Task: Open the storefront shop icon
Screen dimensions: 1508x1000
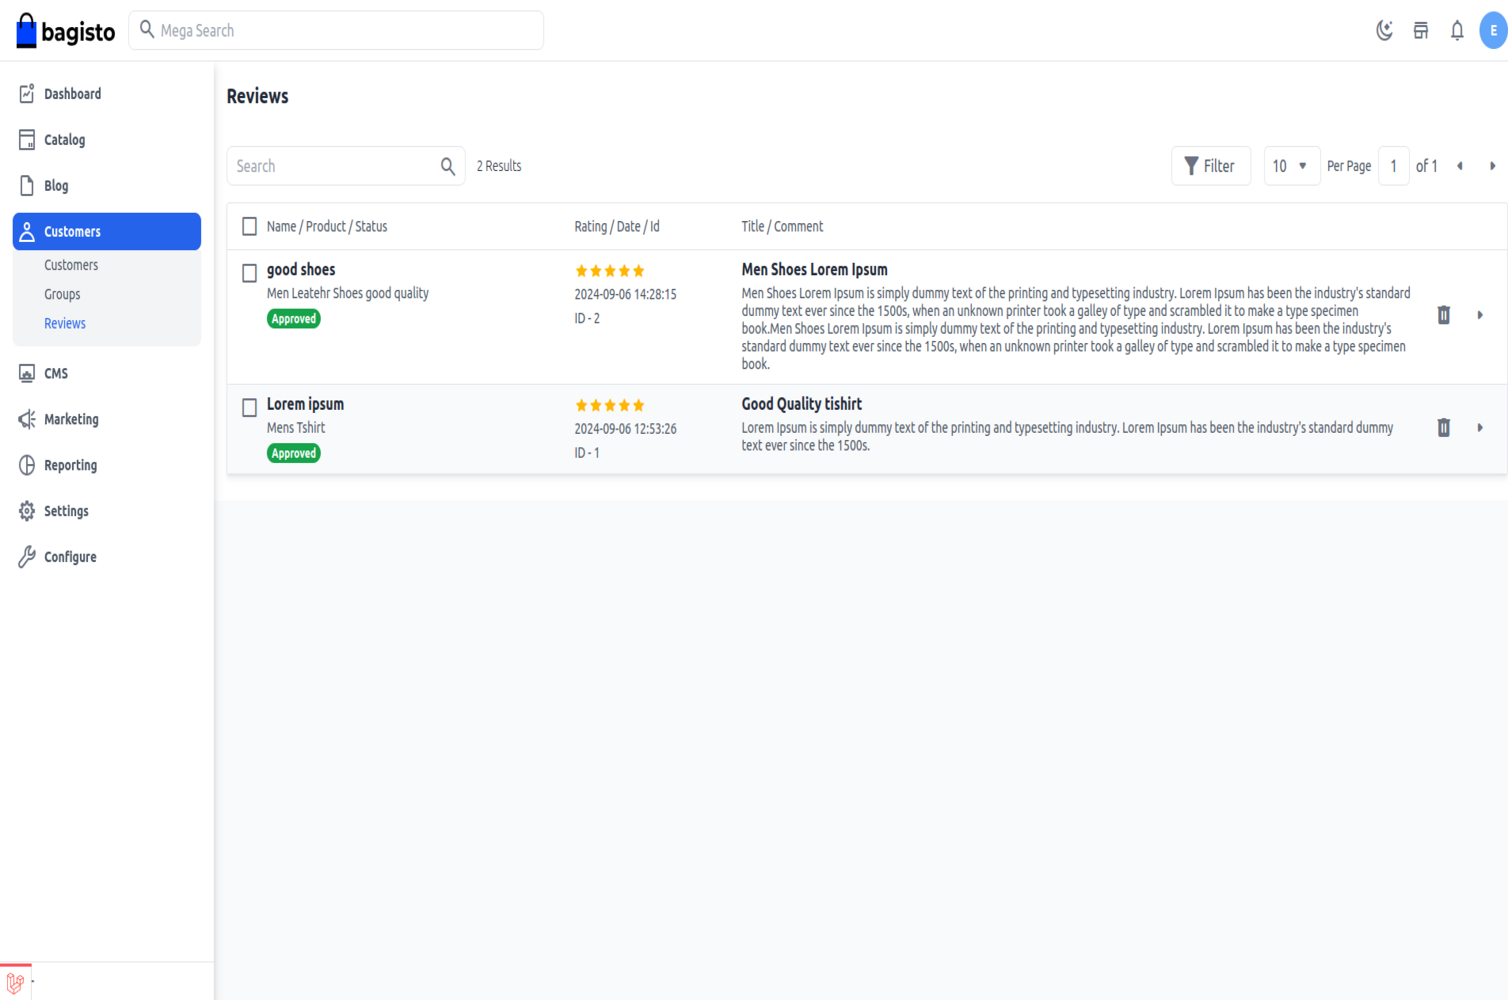Action: coord(1421,30)
